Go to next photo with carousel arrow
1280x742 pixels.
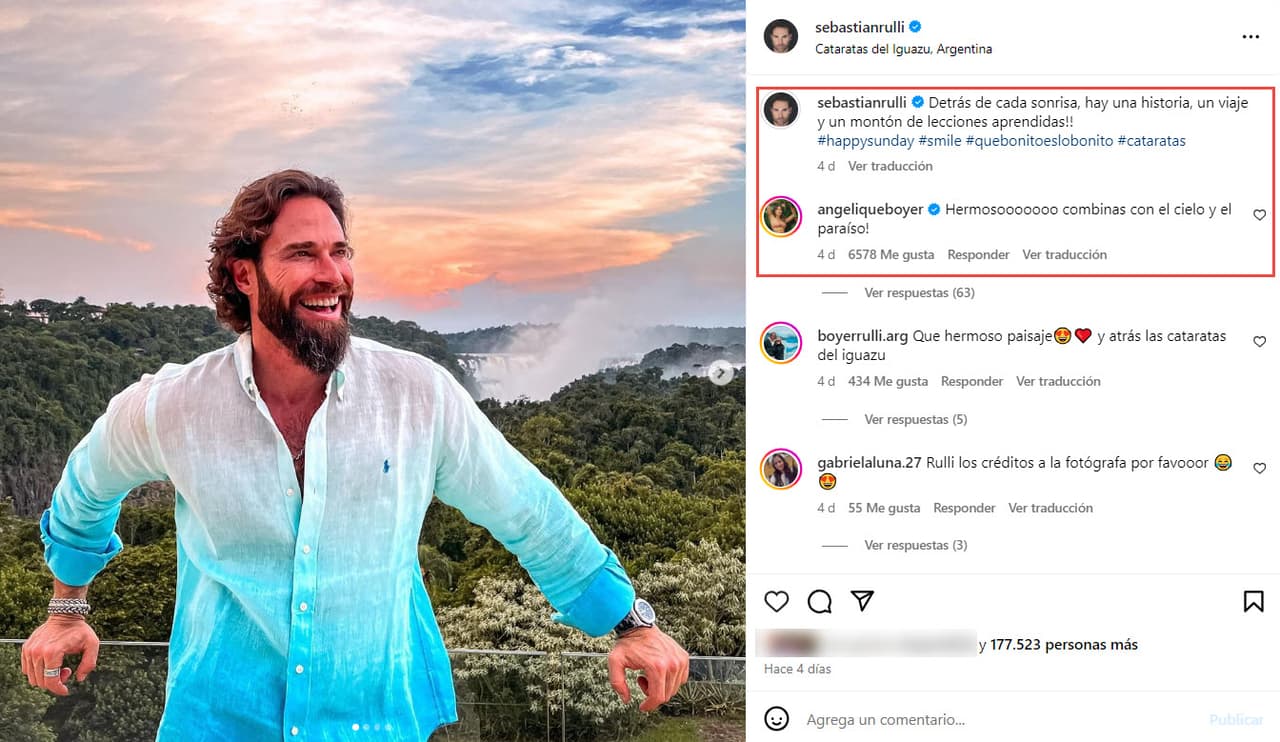[x=721, y=373]
